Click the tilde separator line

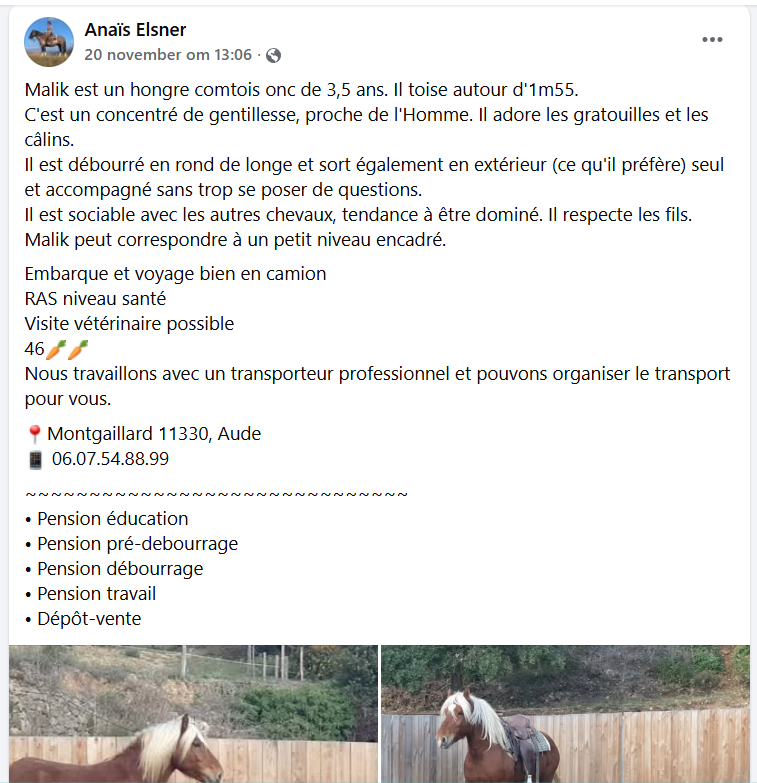click(x=216, y=493)
